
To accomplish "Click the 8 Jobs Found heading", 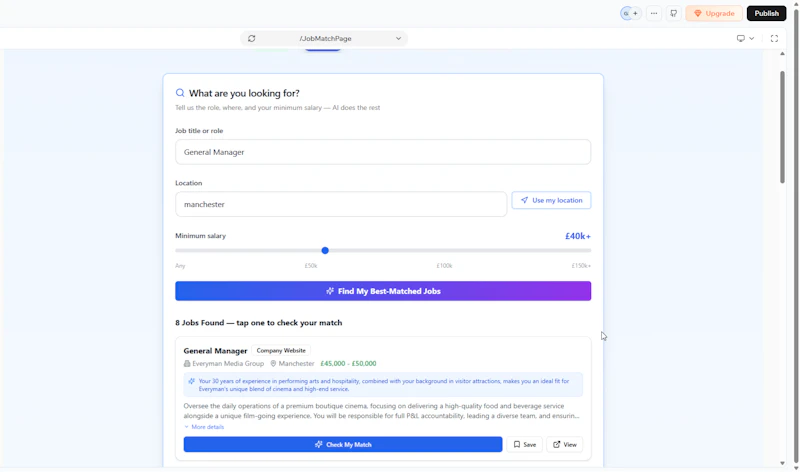I will click(x=259, y=323).
